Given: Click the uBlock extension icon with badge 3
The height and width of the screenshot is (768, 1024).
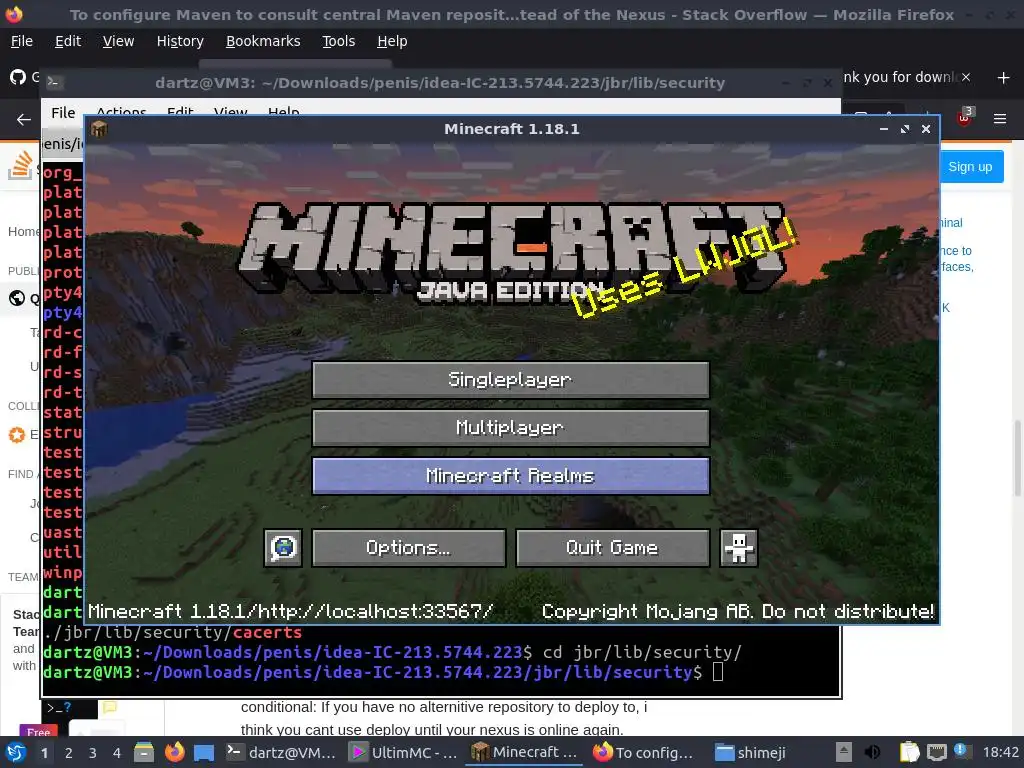Looking at the screenshot, I should [x=965, y=117].
